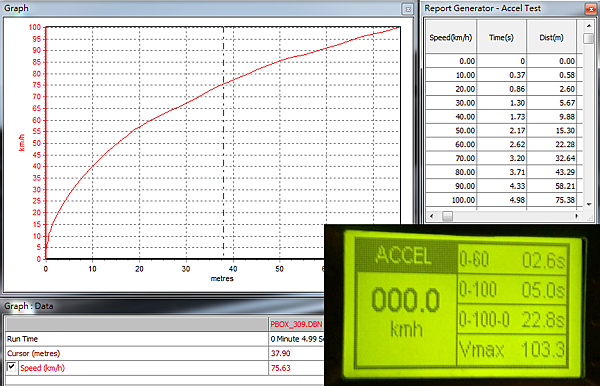Select the 4.33 time cell
Viewport: 600px width, 386px height.
tap(501, 186)
